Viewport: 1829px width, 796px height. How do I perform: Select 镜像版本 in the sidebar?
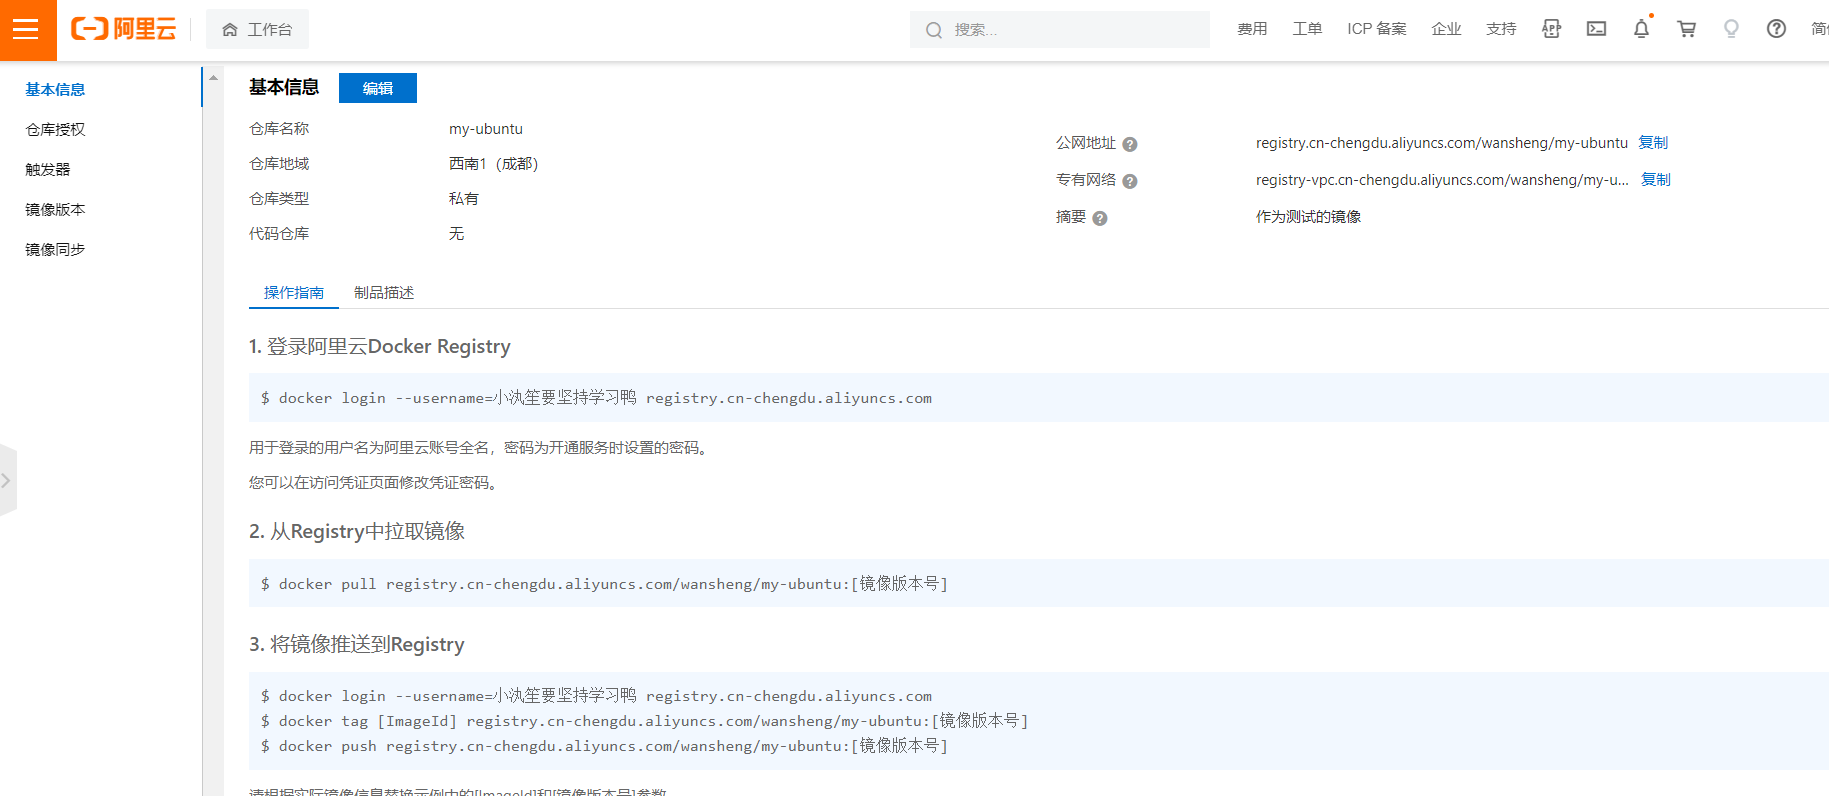(55, 209)
